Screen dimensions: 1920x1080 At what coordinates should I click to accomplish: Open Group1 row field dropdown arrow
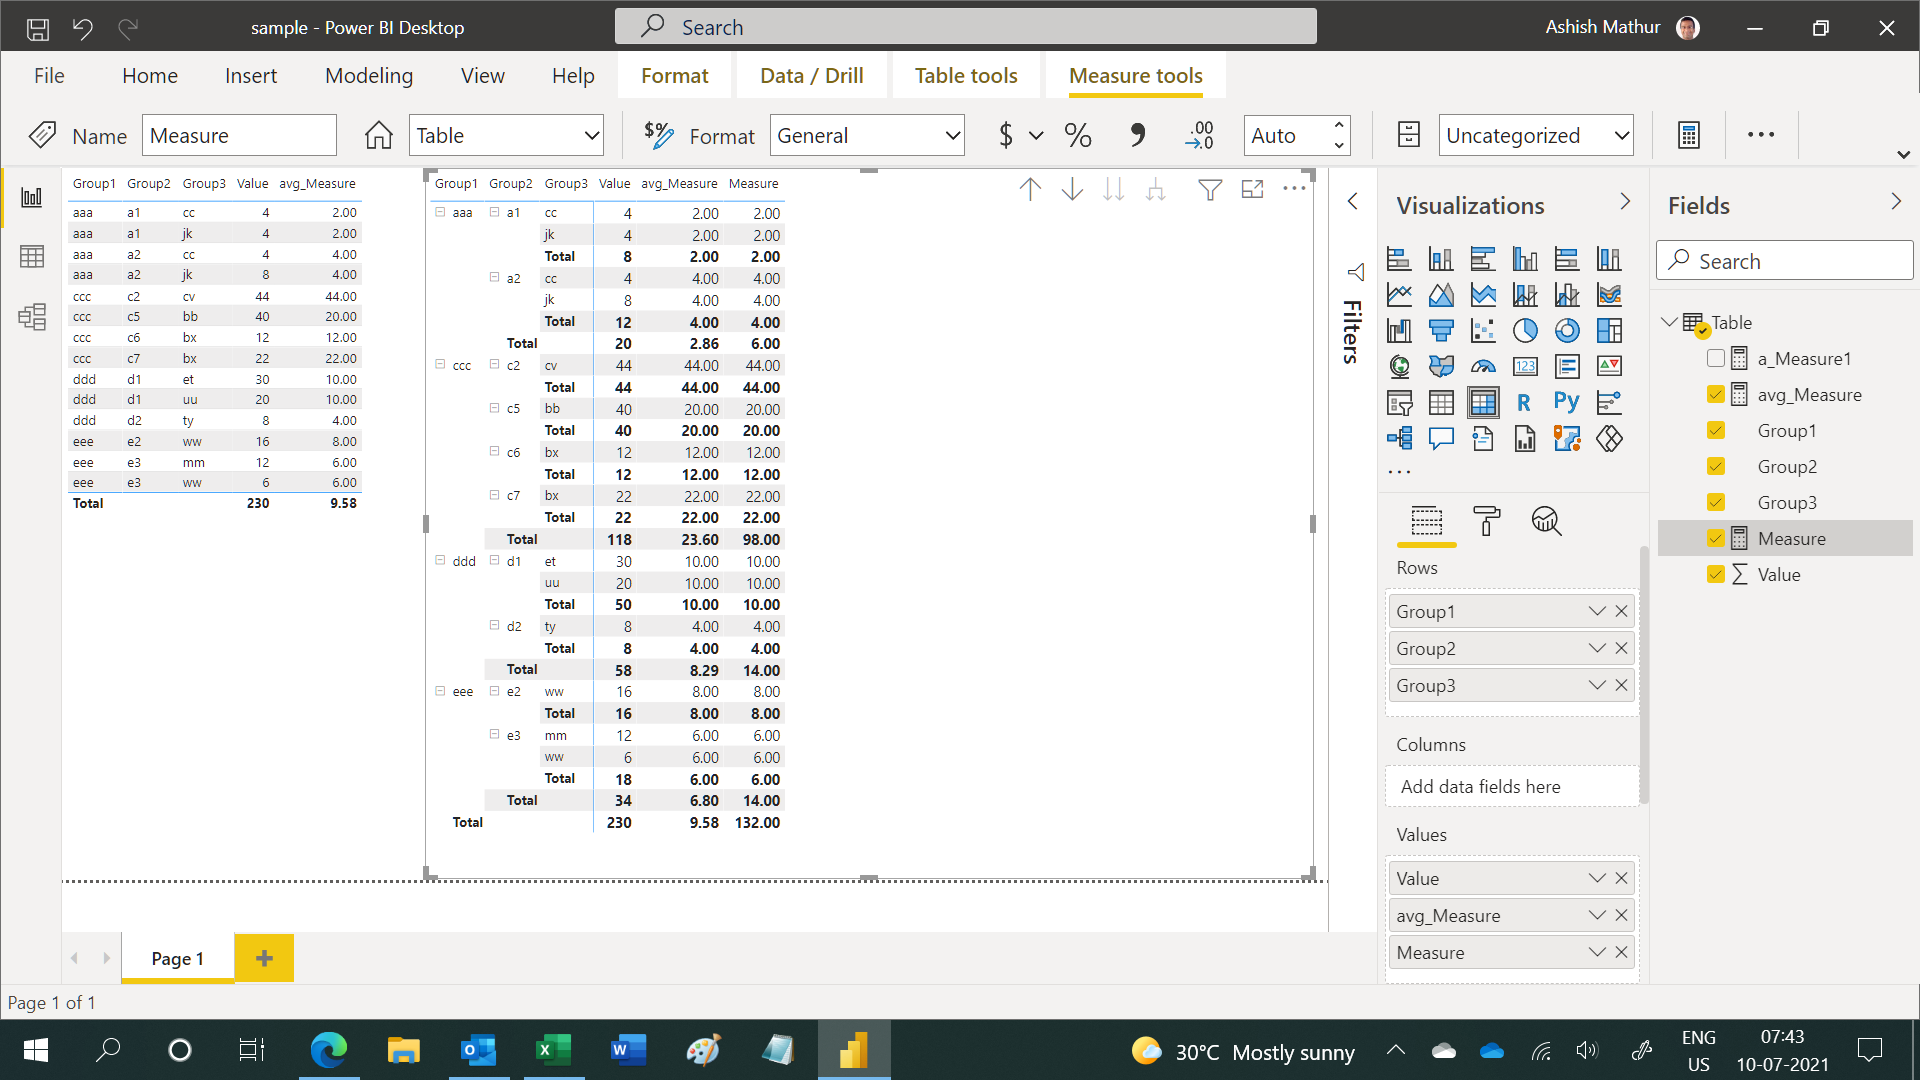[x=1597, y=611]
